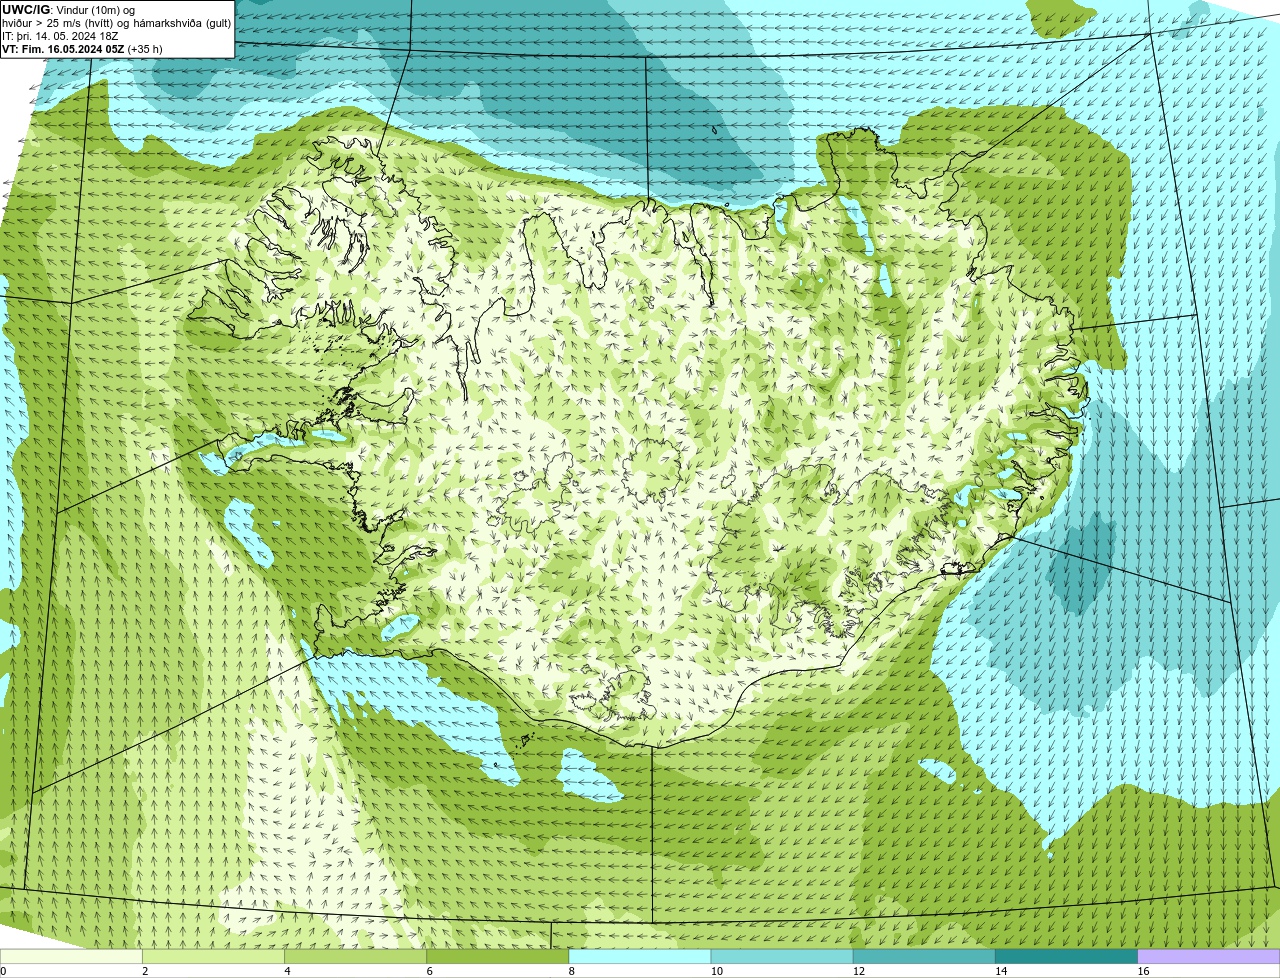
Task: Click the dark teal 14–16 legend swatch
Action: click(x=1066, y=957)
